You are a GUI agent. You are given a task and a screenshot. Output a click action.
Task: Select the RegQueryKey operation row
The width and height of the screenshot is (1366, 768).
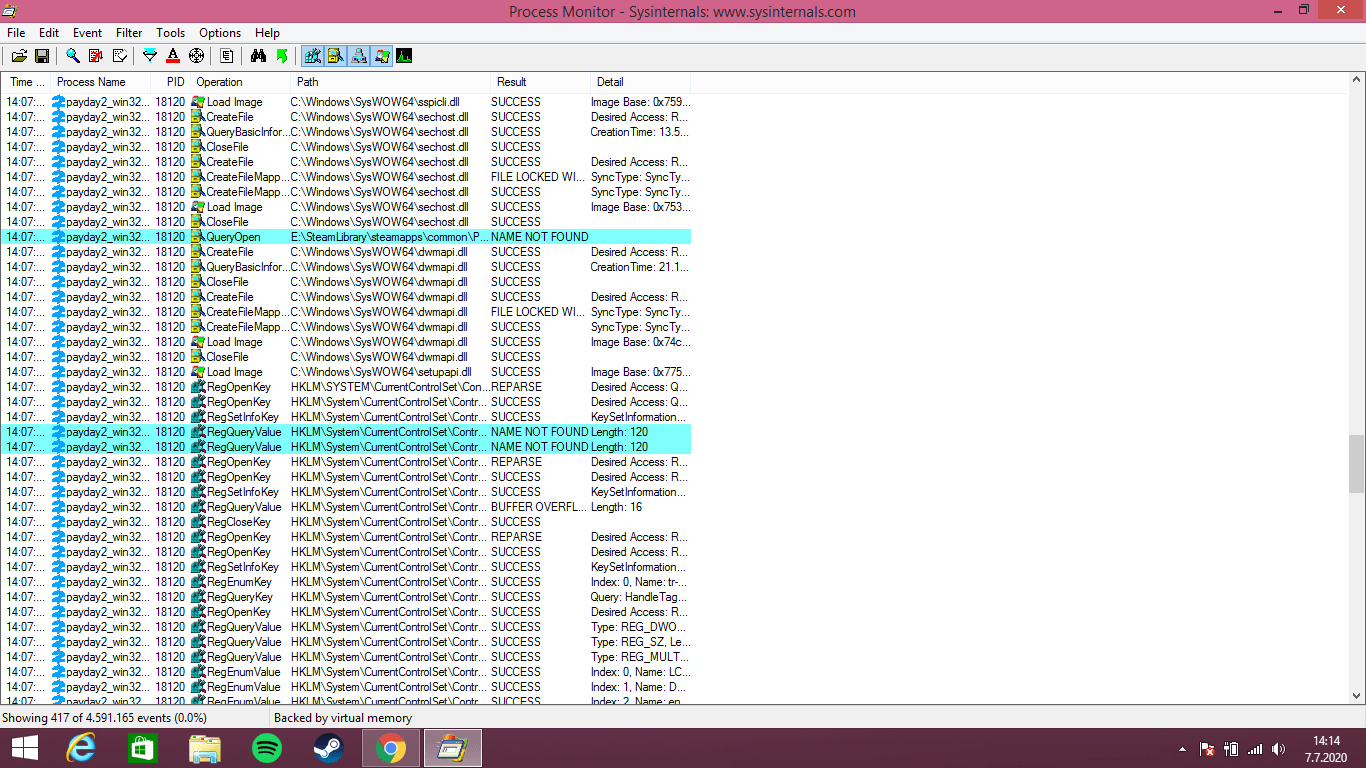(x=346, y=597)
